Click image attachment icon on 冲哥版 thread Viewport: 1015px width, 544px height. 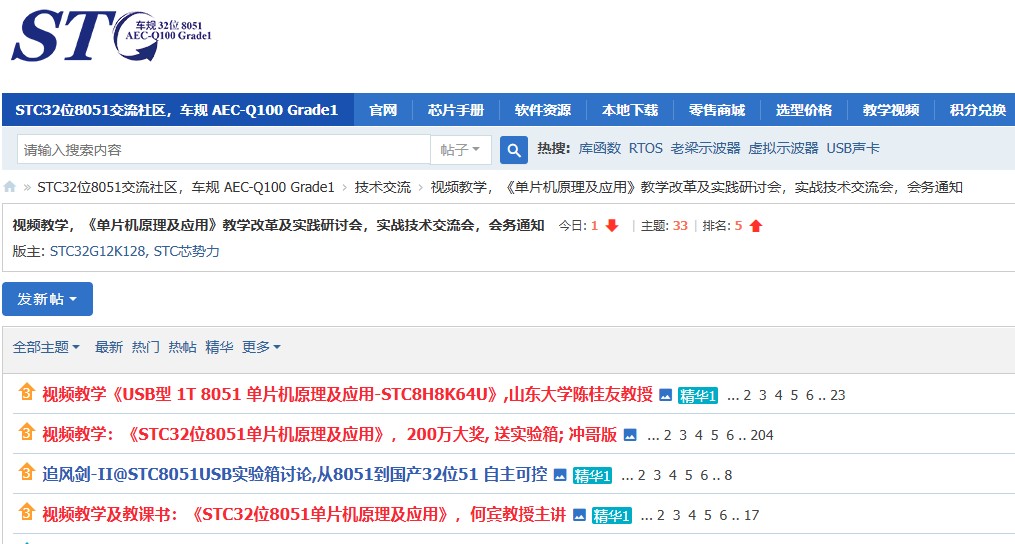pos(630,435)
